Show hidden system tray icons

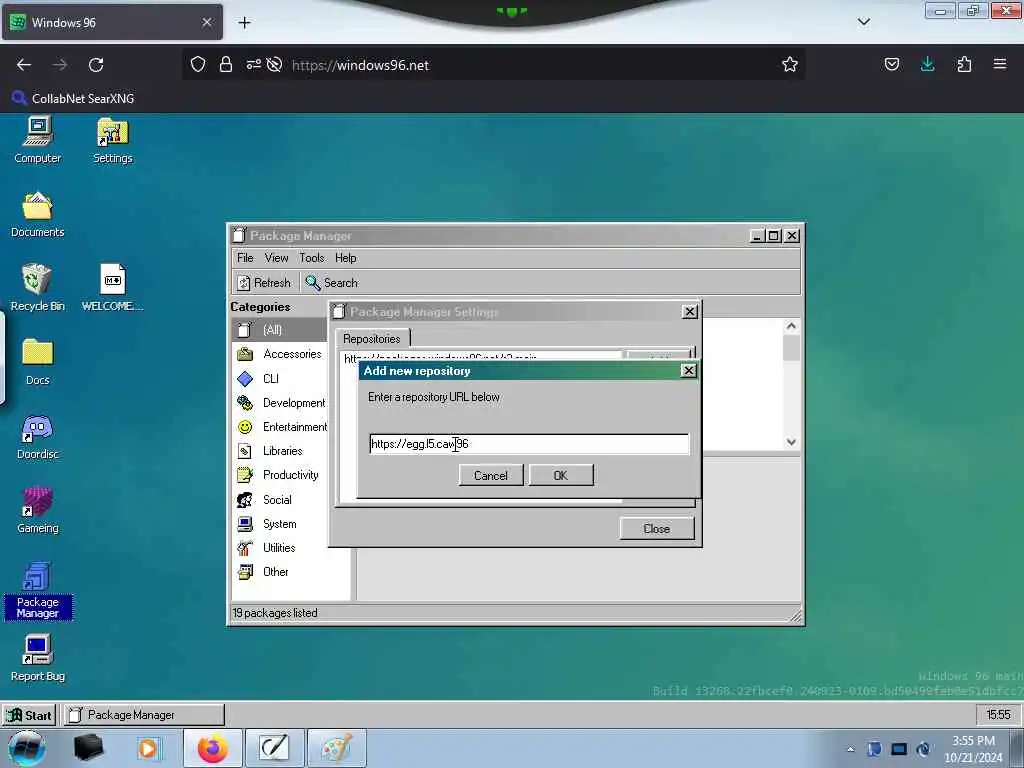pyautogui.click(x=850, y=750)
